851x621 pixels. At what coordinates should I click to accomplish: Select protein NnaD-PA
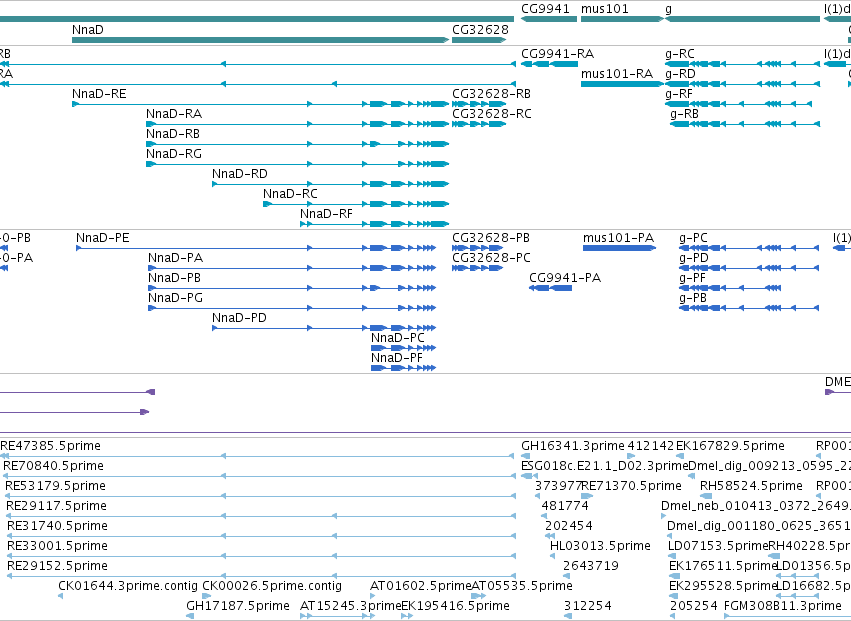(292, 268)
